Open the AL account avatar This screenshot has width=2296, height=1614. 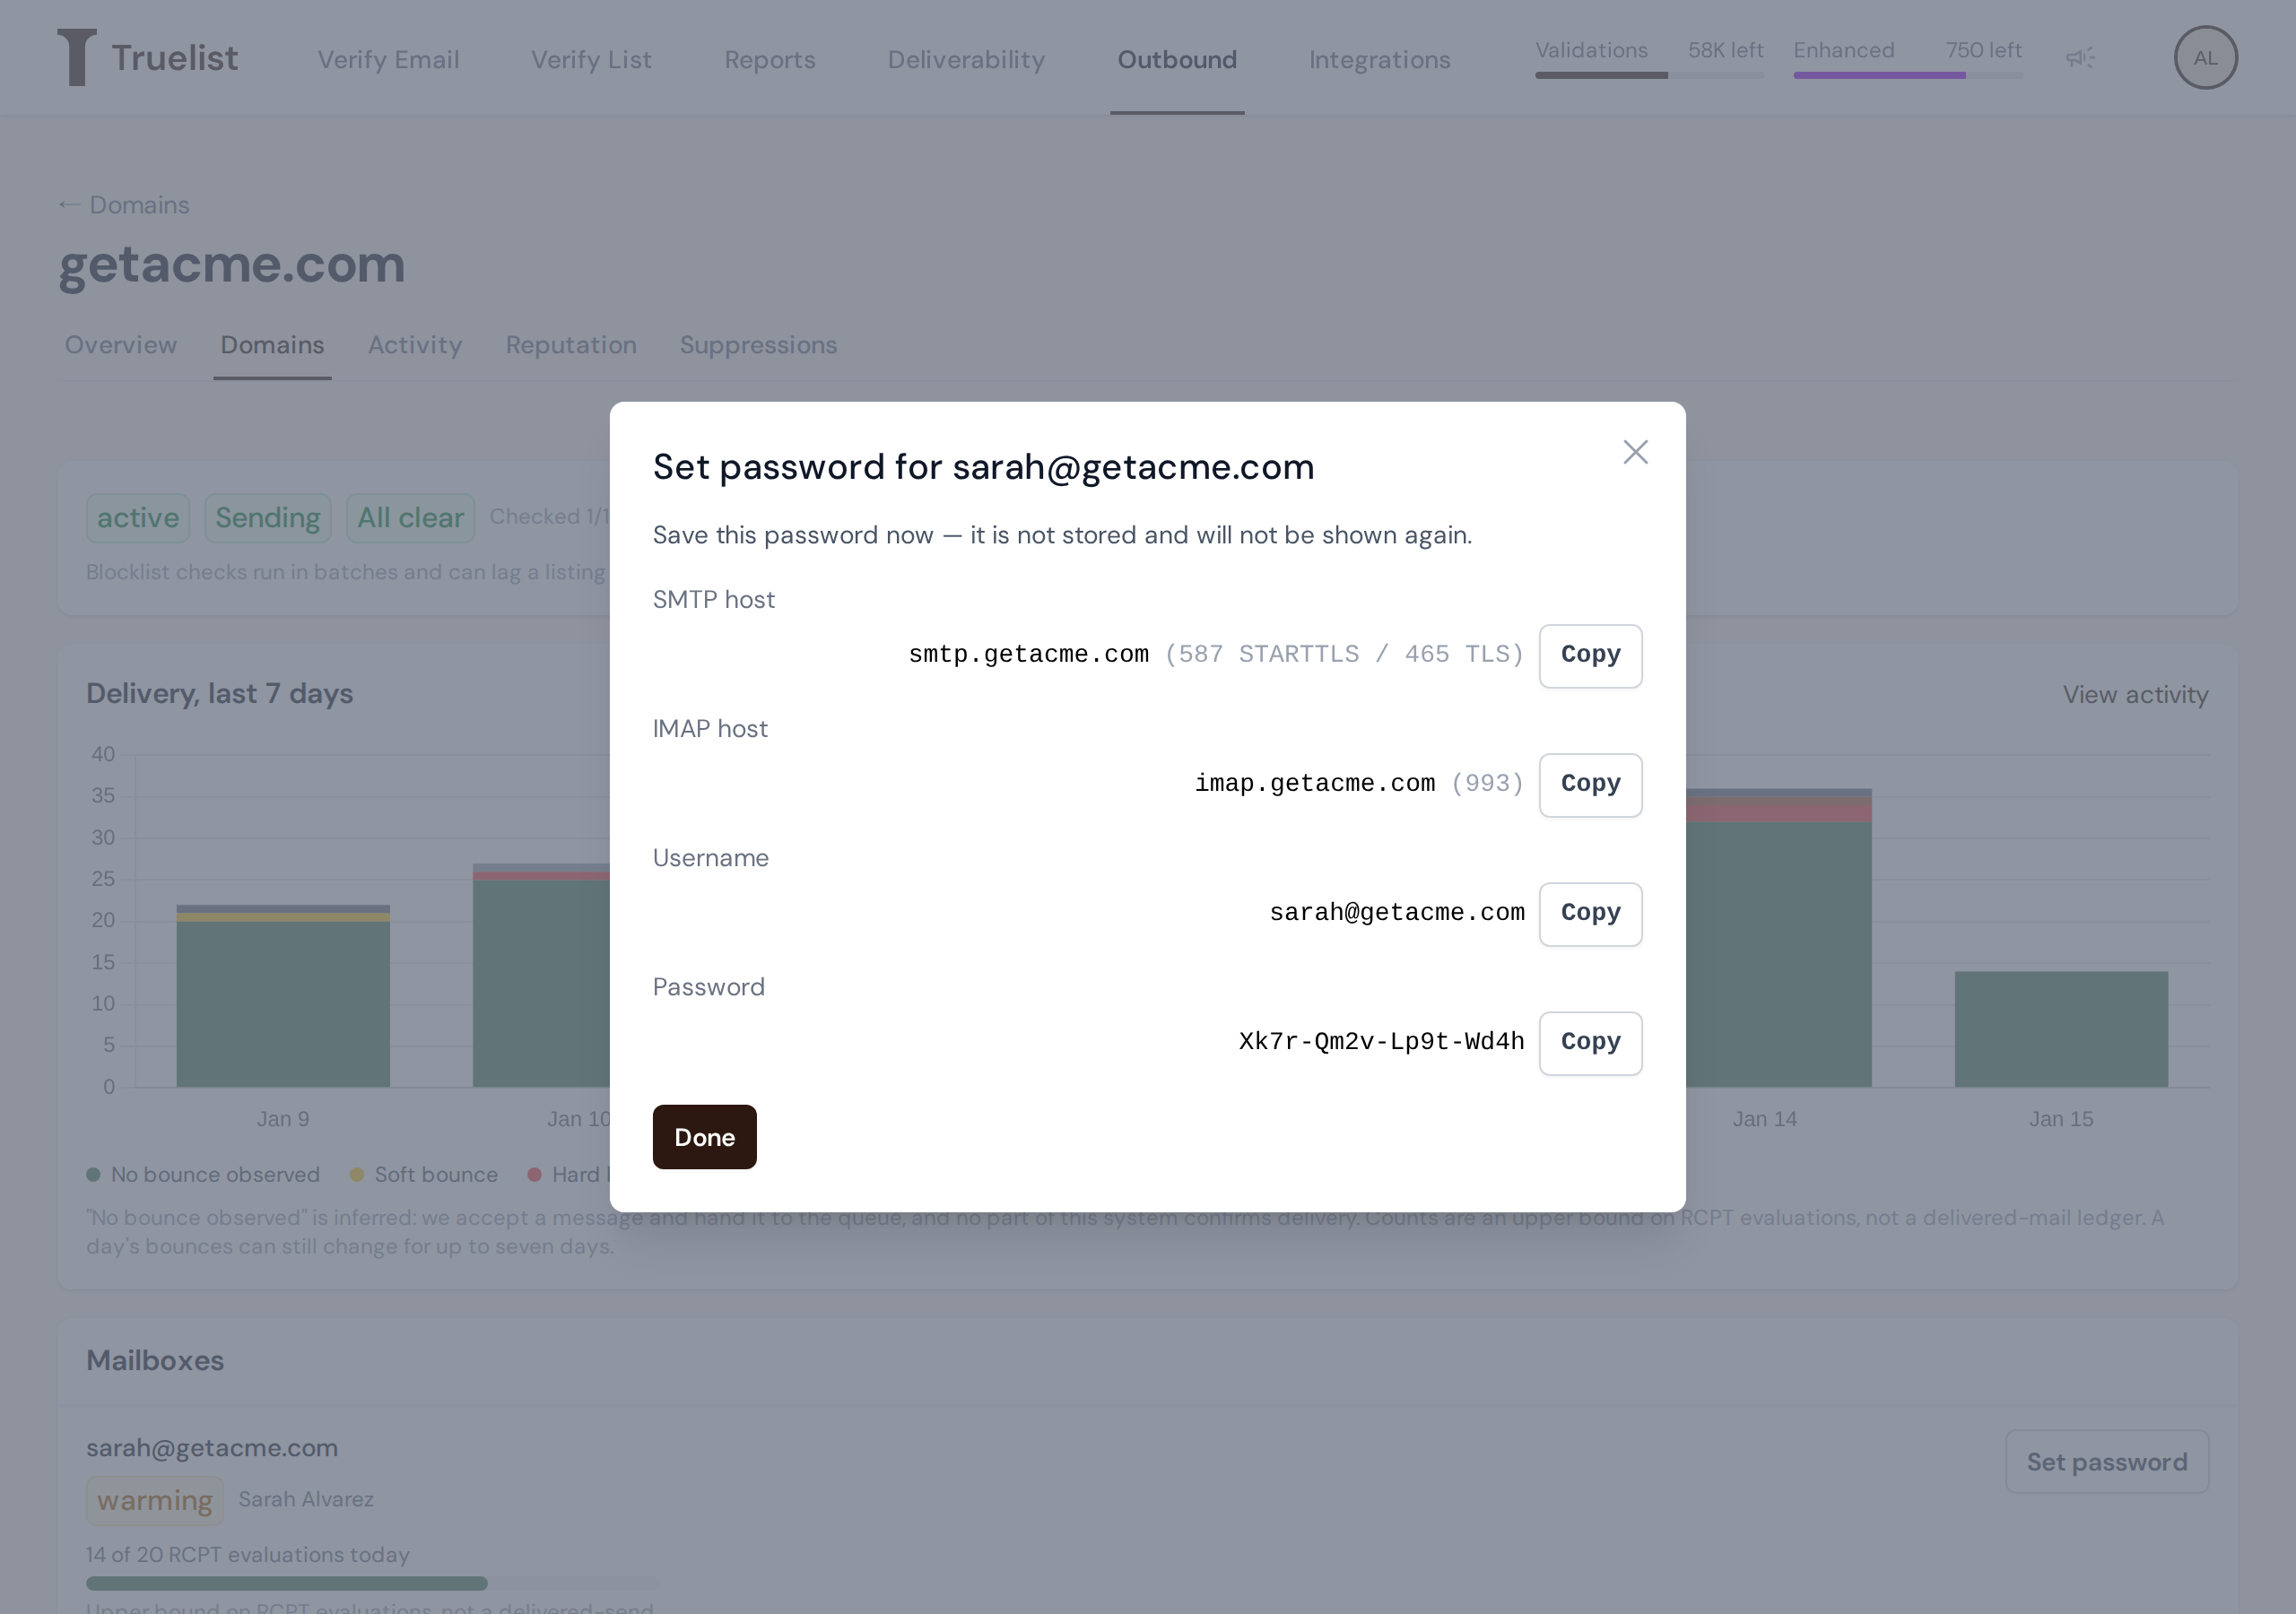coord(2205,58)
